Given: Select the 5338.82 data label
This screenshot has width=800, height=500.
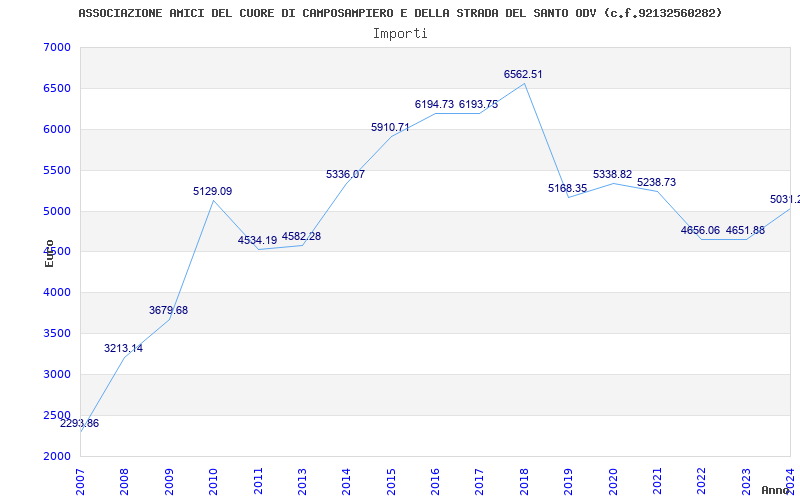Looking at the screenshot, I should [612, 174].
